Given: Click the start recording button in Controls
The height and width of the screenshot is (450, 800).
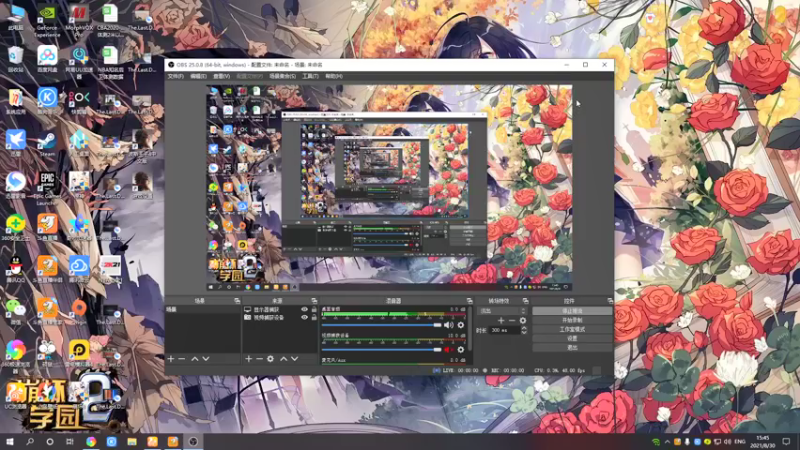Looking at the screenshot, I should 572,320.
